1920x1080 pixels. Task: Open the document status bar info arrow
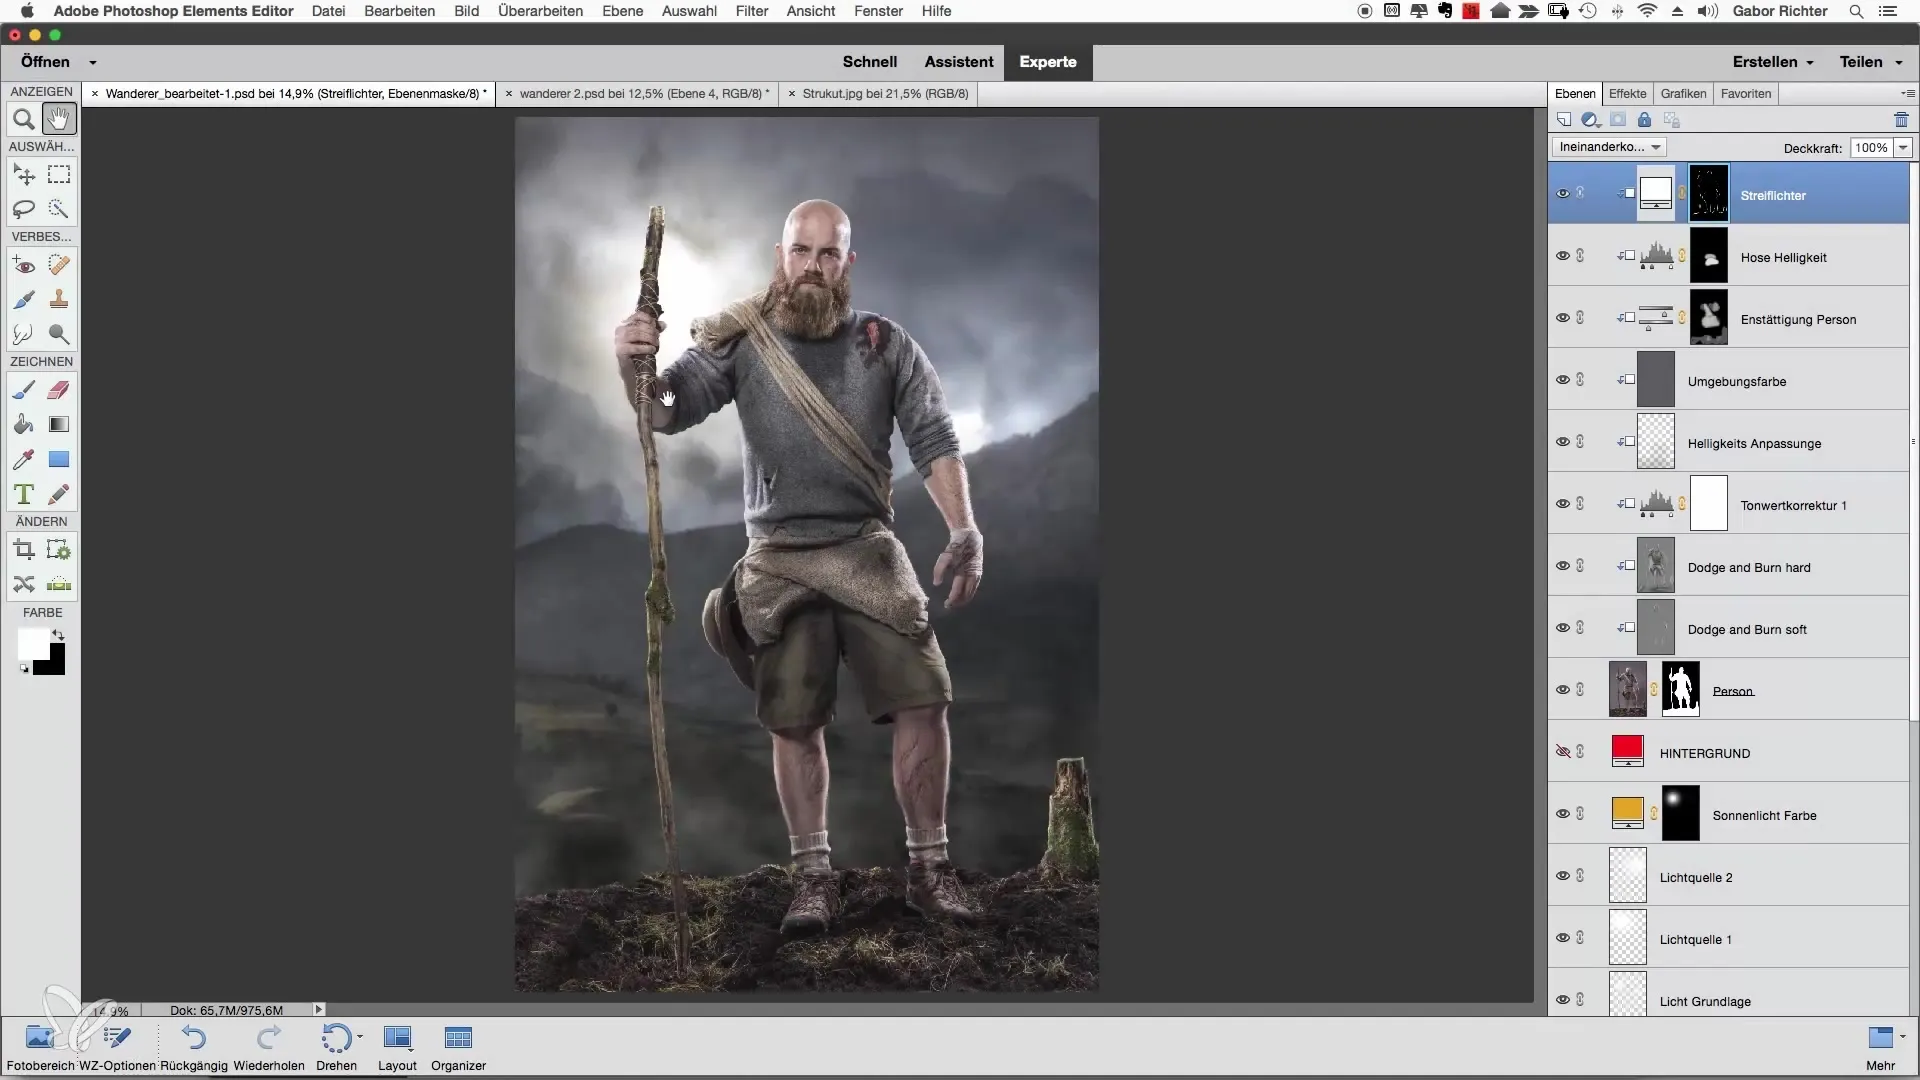tap(319, 1010)
